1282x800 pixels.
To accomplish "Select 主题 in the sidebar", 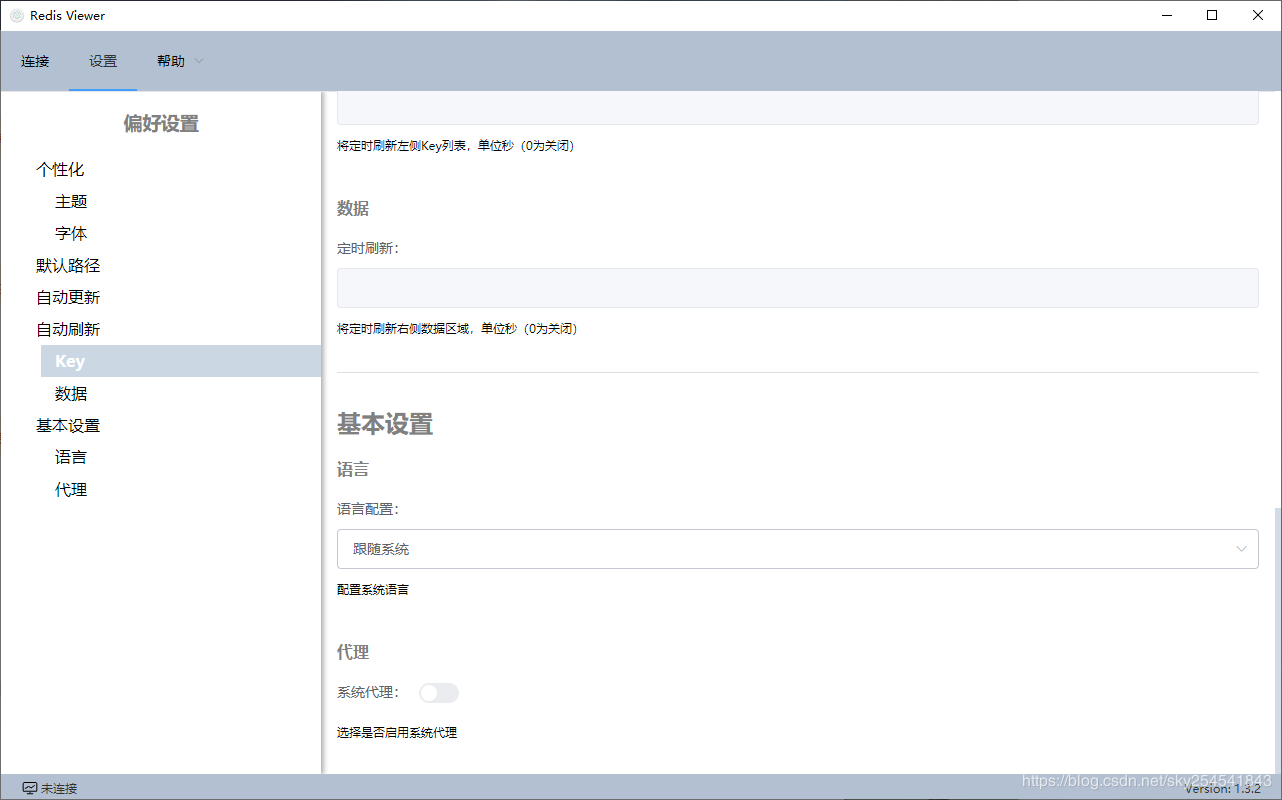I will point(71,202).
